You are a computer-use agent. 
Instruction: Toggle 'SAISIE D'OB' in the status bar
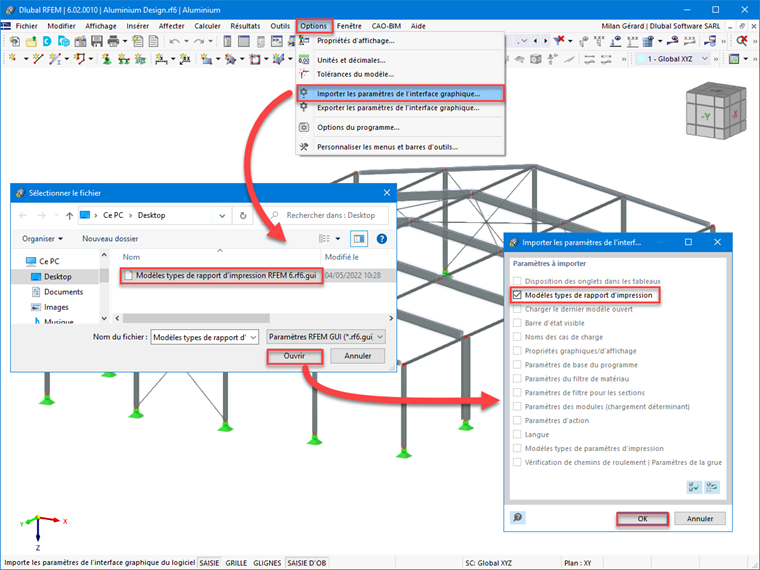point(307,563)
